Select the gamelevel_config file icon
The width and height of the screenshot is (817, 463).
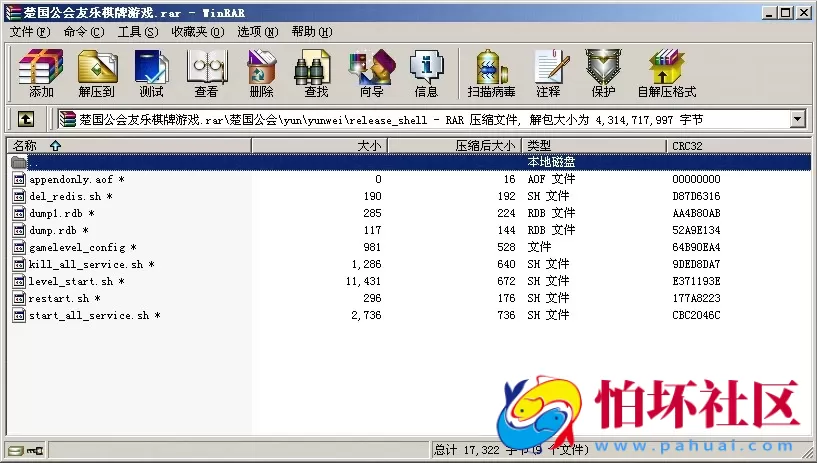(19, 247)
